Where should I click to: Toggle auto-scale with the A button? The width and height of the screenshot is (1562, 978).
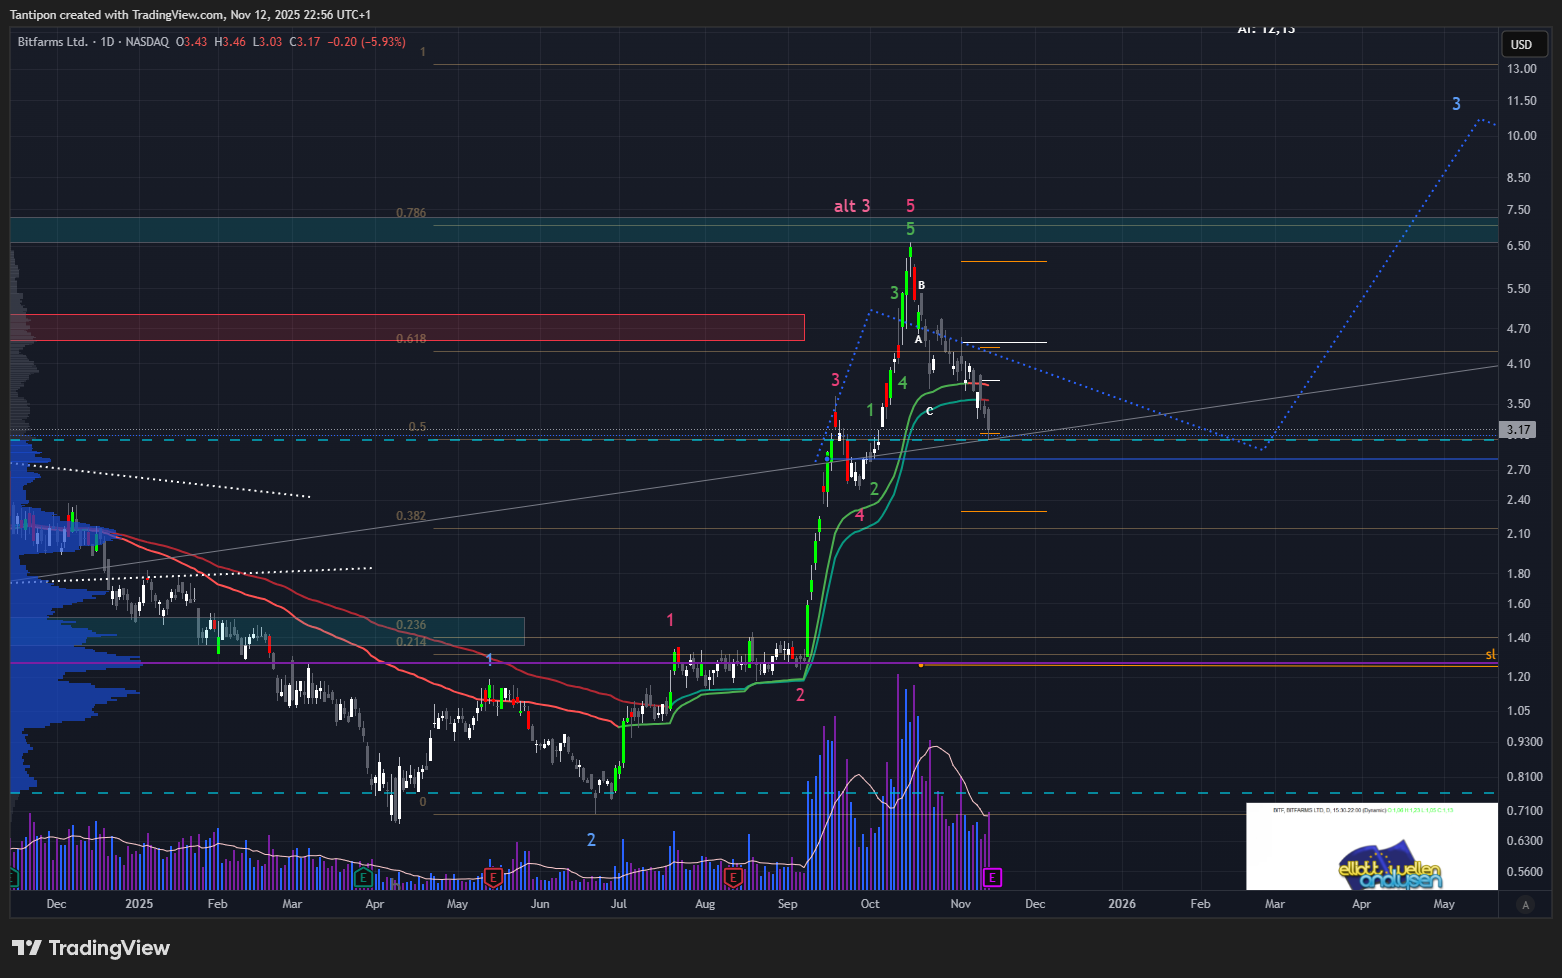(x=1525, y=905)
